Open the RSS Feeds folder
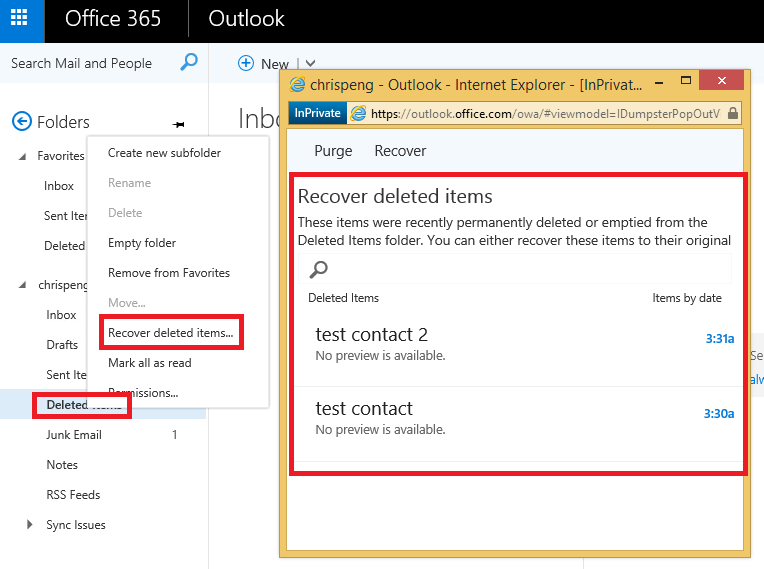Image resolution: width=764 pixels, height=569 pixels. point(73,495)
